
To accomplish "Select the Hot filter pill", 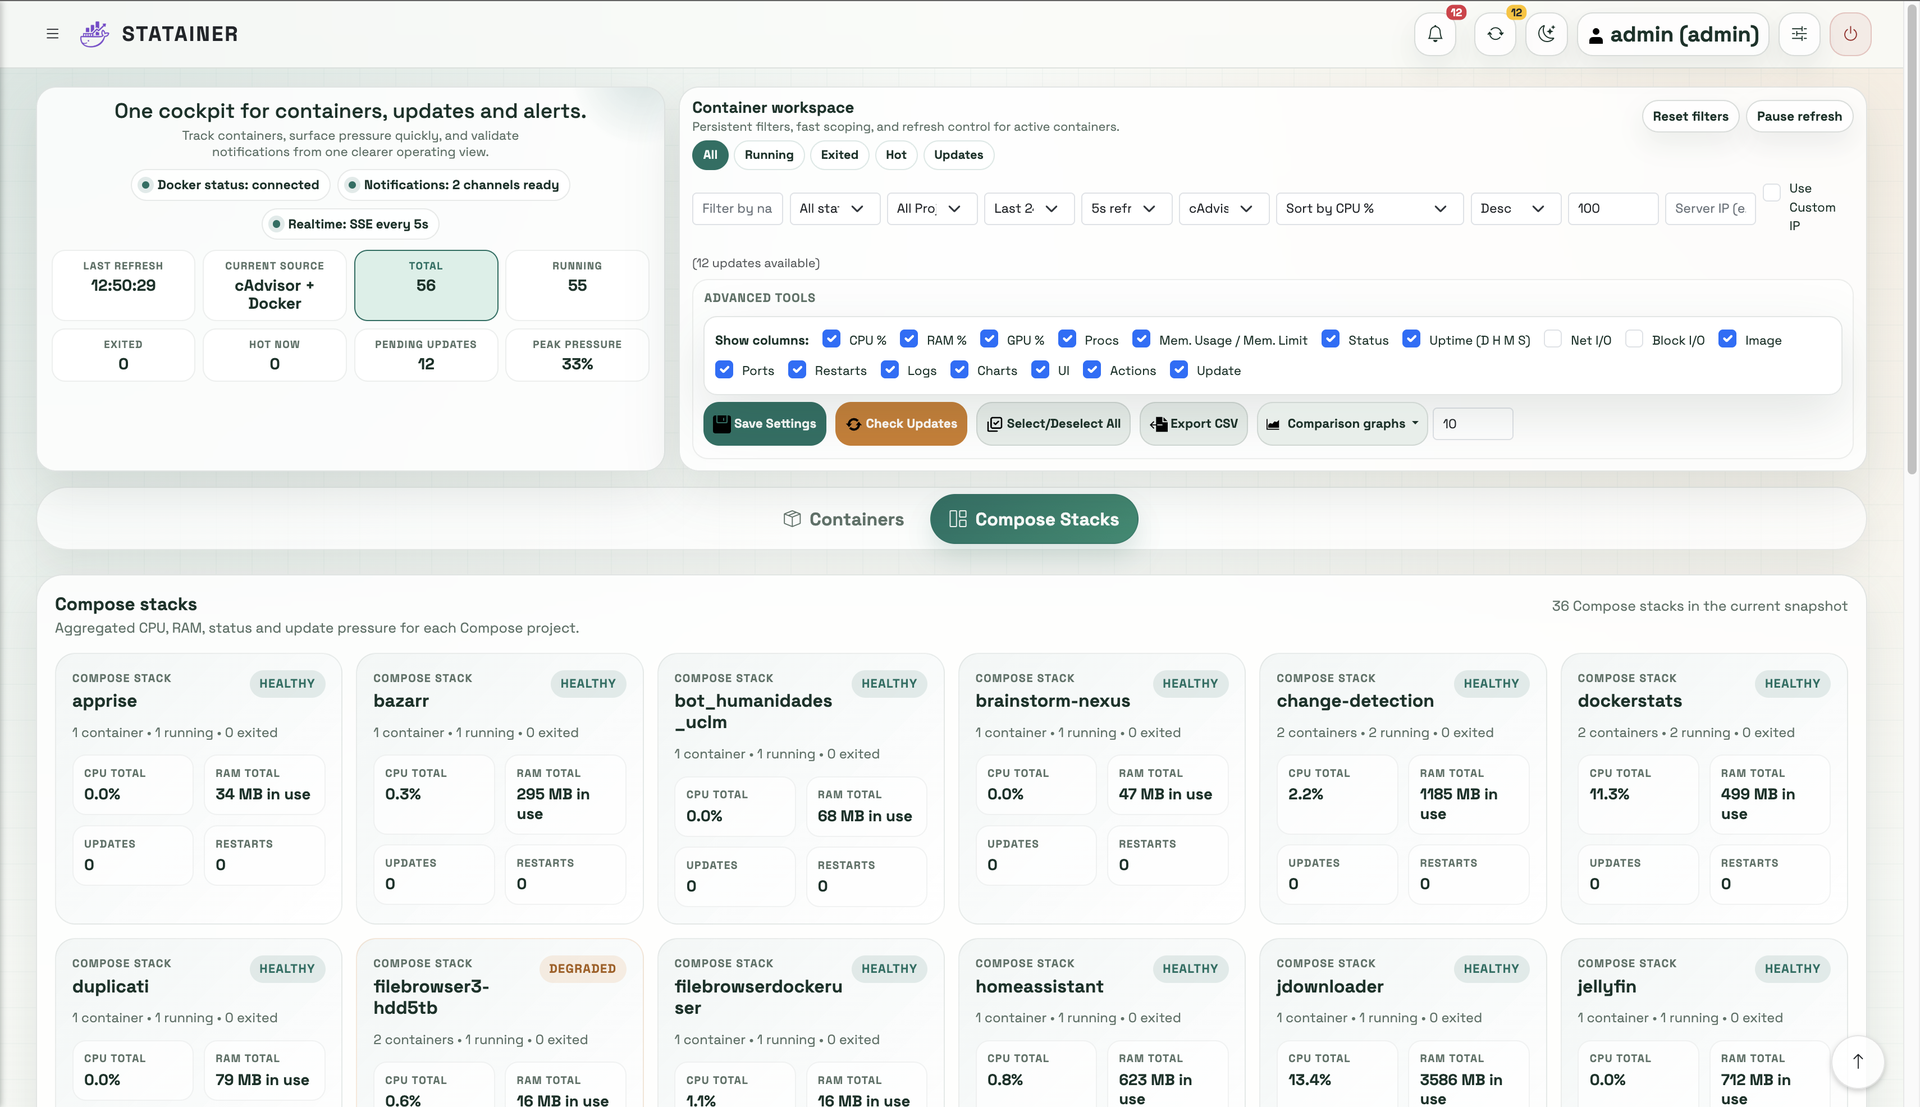I will [896, 155].
